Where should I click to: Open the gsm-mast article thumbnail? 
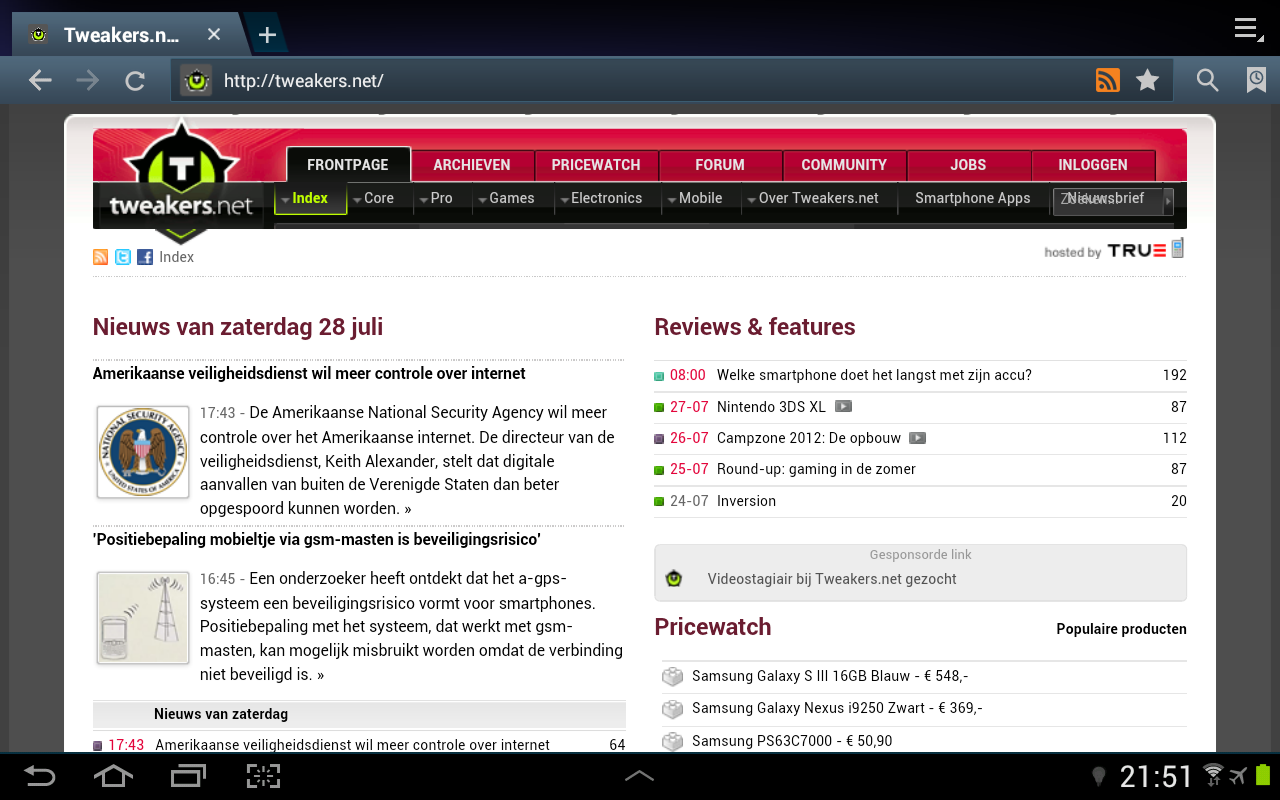tap(143, 618)
